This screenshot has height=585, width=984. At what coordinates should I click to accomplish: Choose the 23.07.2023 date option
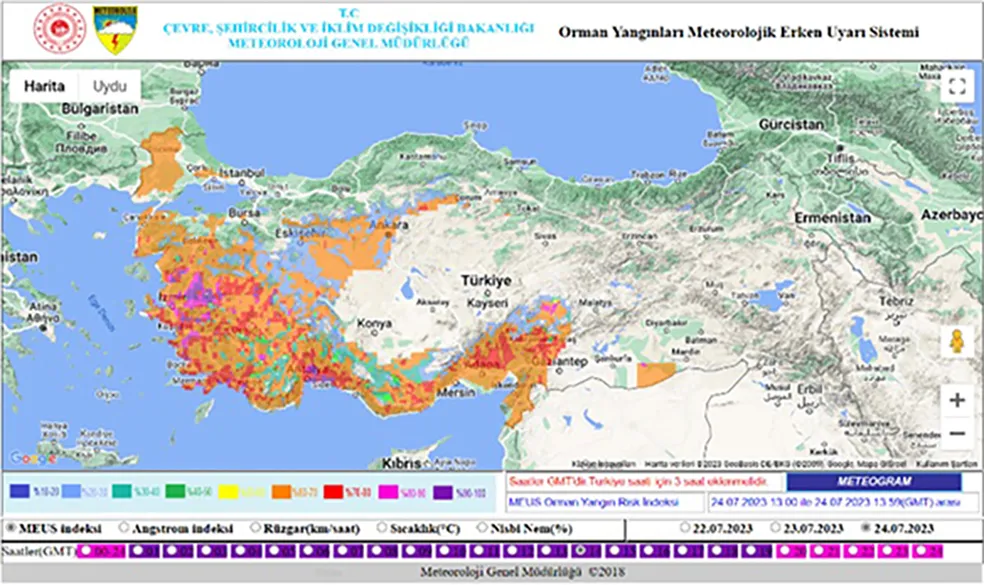776,528
